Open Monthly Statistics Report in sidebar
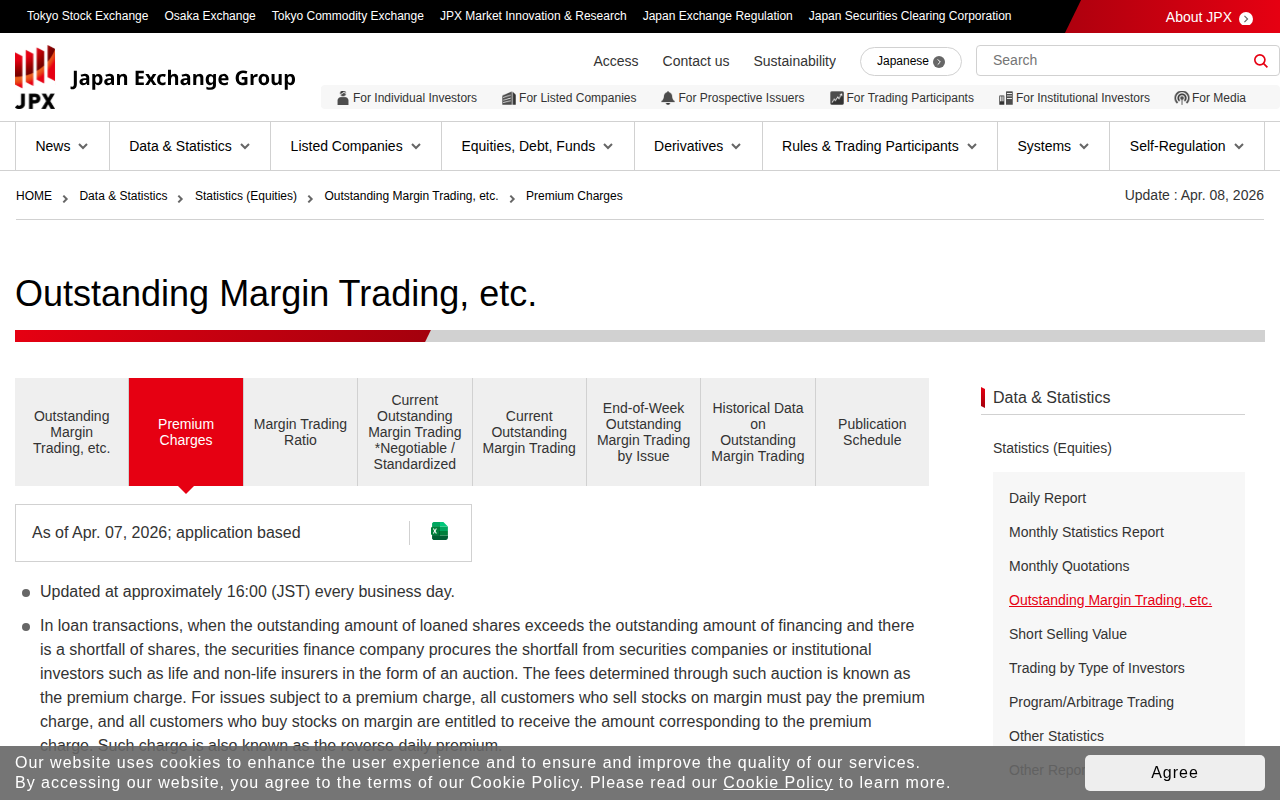The image size is (1280, 800). tap(1086, 532)
